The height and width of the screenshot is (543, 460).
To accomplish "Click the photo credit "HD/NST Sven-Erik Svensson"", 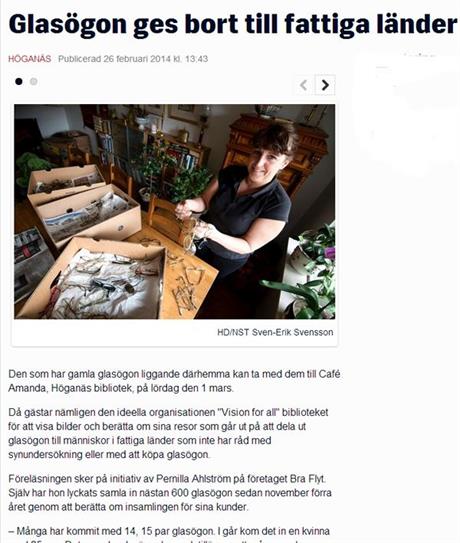I will (275, 332).
